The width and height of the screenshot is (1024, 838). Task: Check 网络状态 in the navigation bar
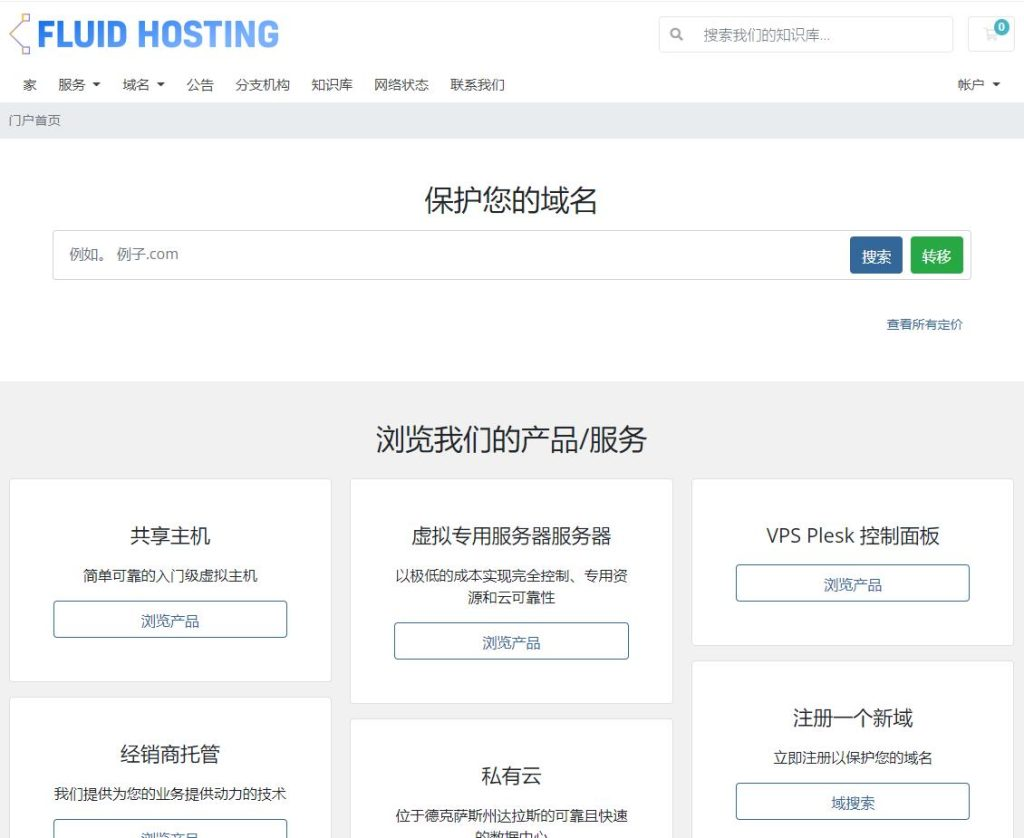tap(401, 85)
